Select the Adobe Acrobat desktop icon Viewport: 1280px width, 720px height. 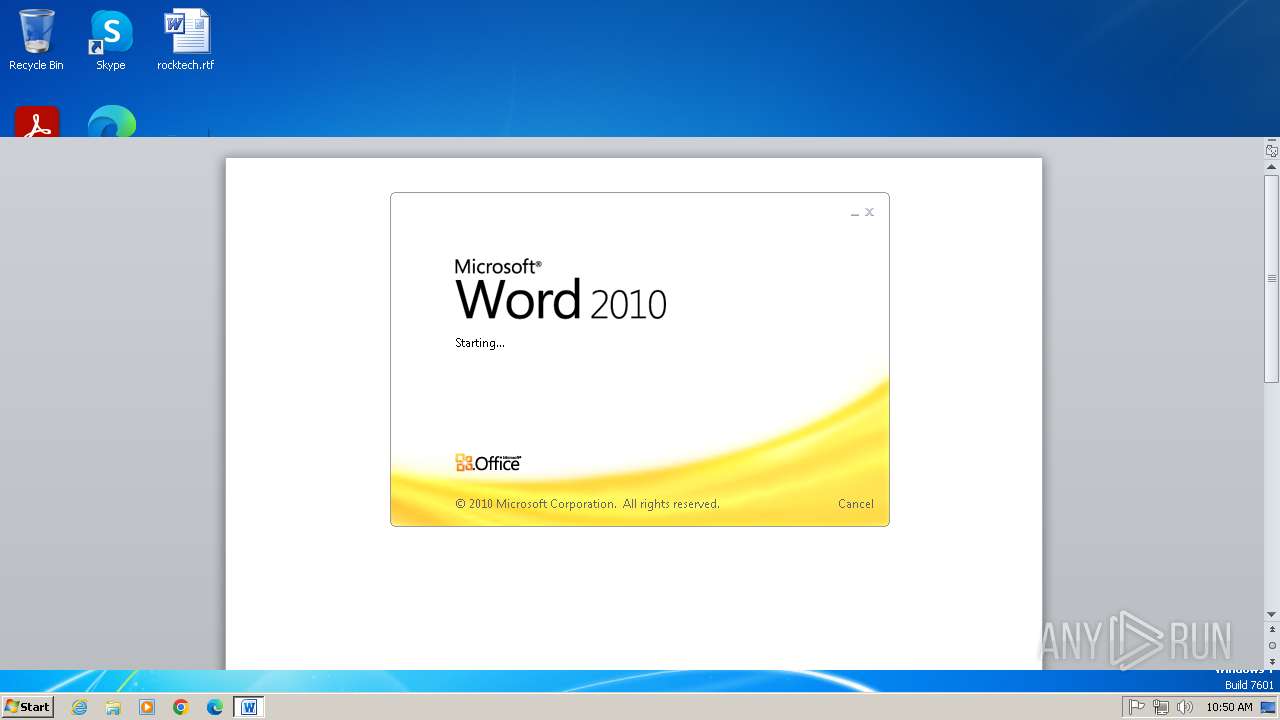coord(37,121)
